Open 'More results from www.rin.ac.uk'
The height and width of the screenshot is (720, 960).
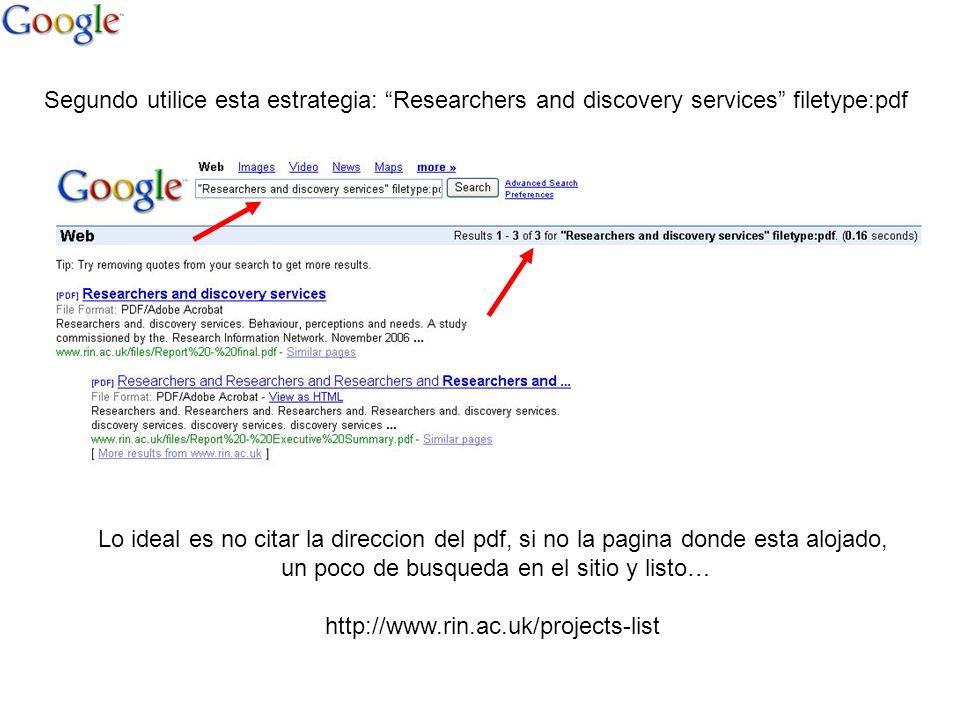(x=180, y=453)
